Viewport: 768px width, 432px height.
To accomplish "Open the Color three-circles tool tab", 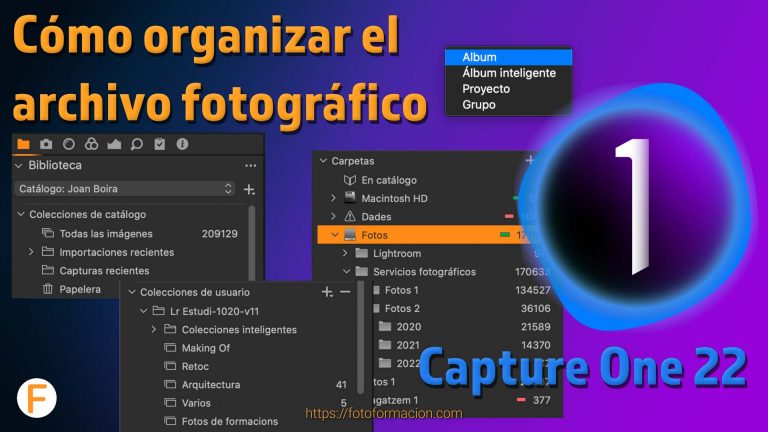I will (x=92, y=144).
